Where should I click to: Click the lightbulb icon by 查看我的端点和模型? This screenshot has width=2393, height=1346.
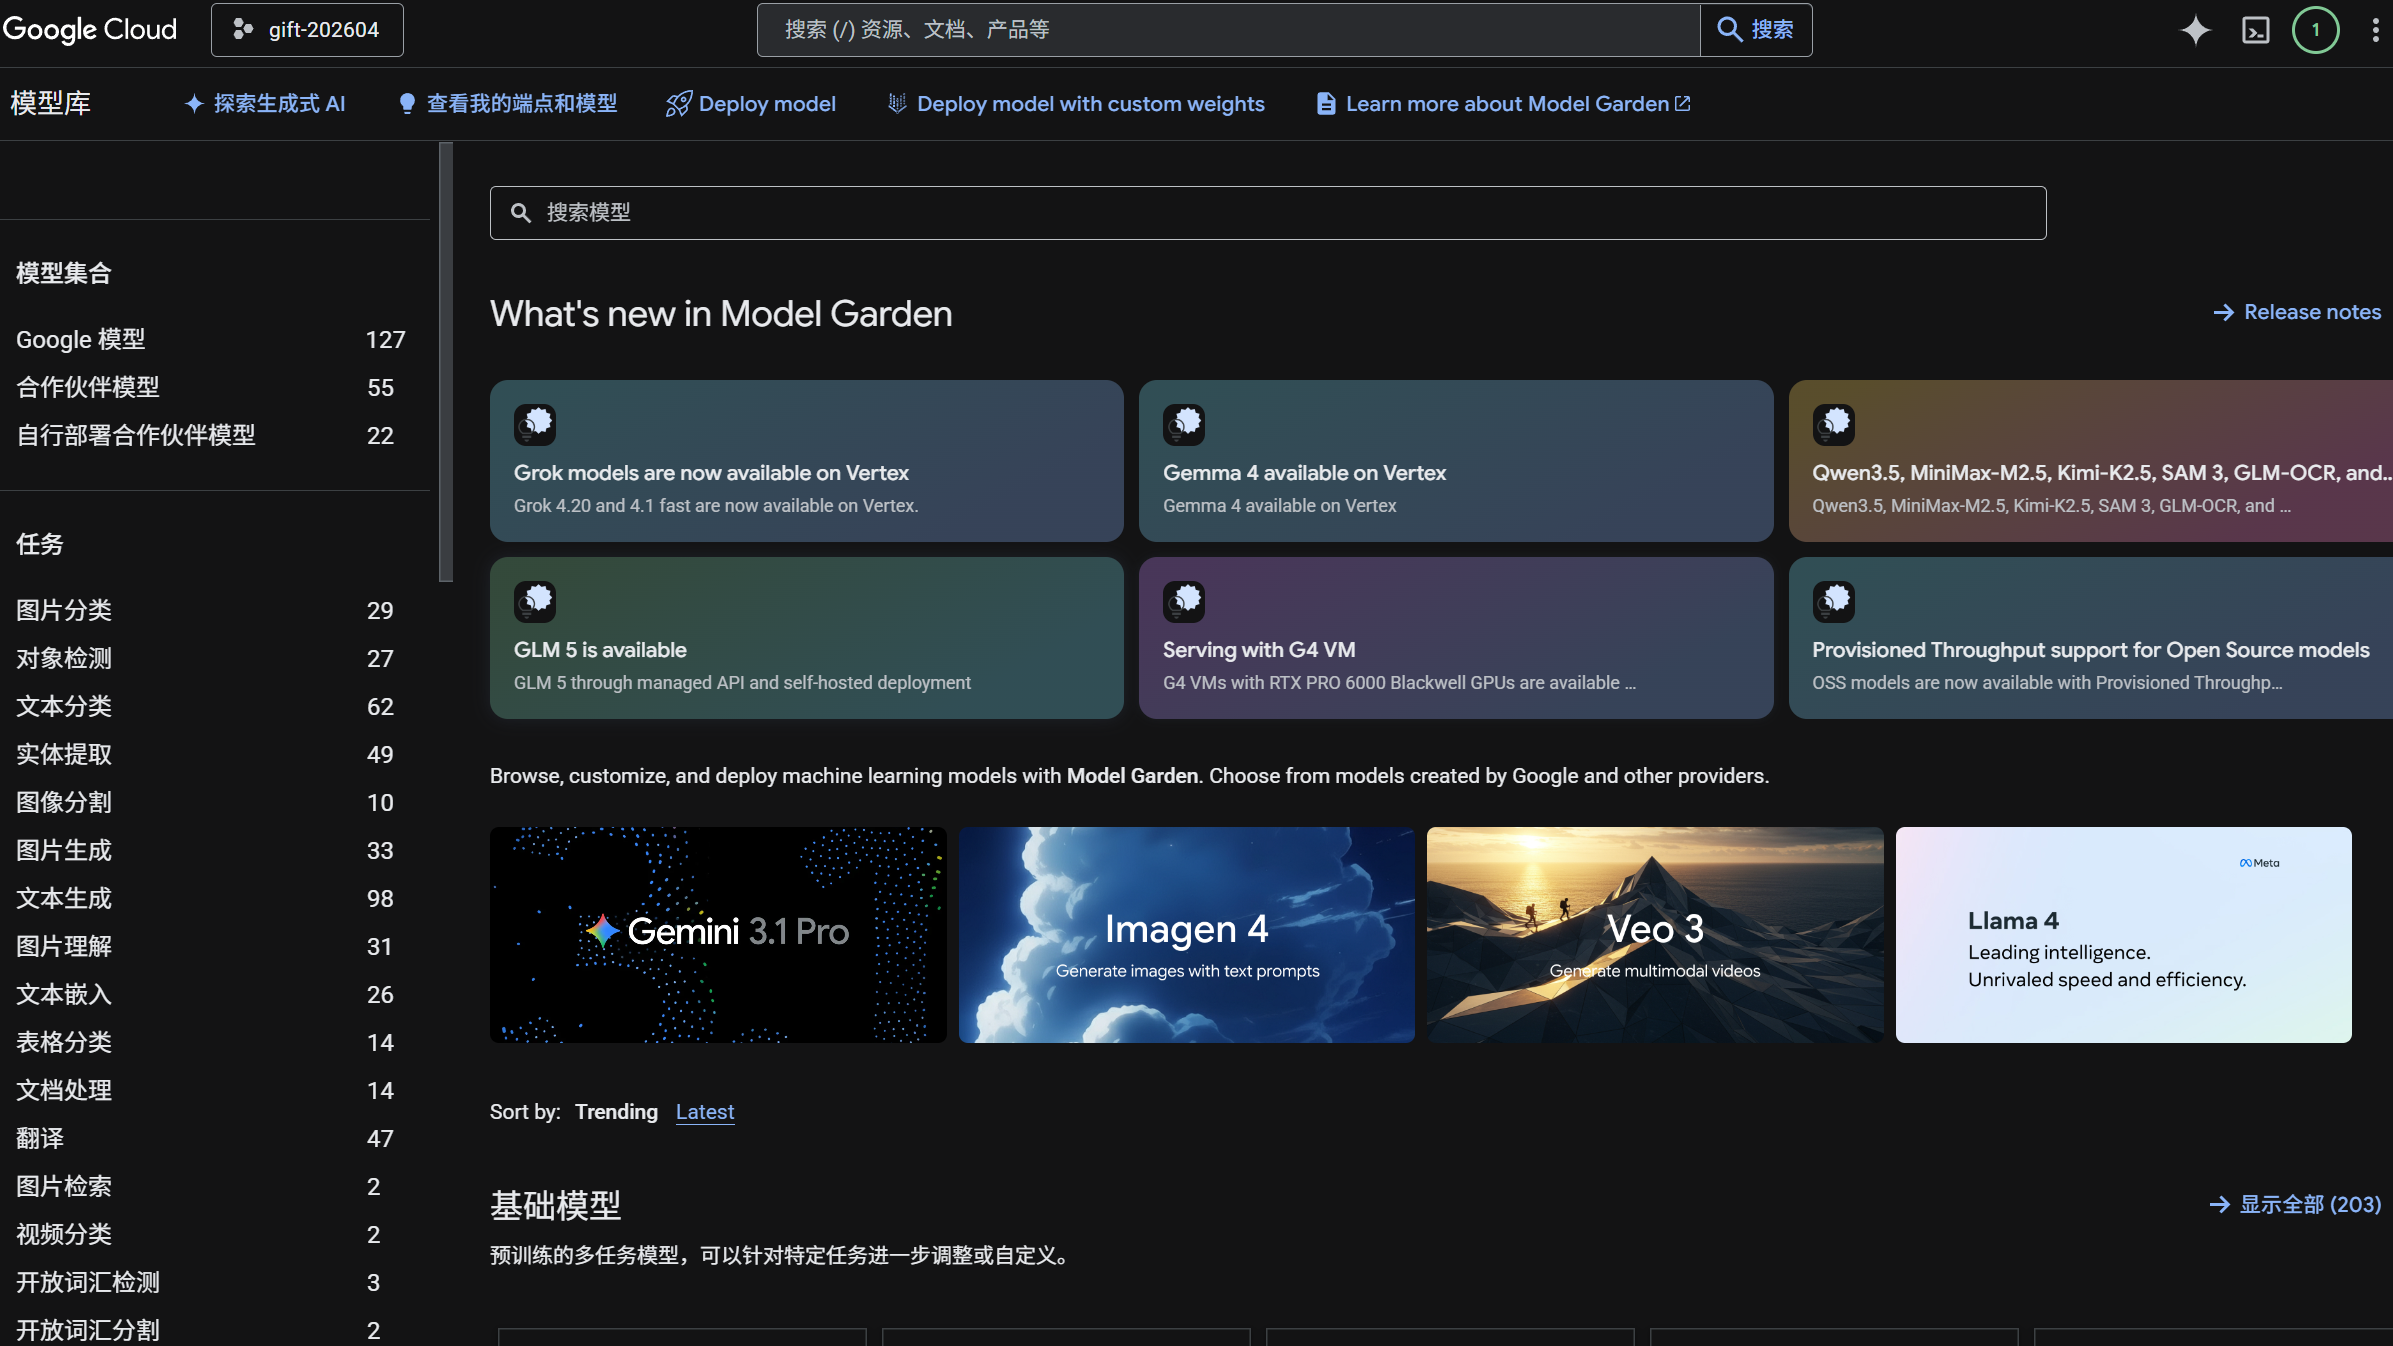pyautogui.click(x=407, y=104)
